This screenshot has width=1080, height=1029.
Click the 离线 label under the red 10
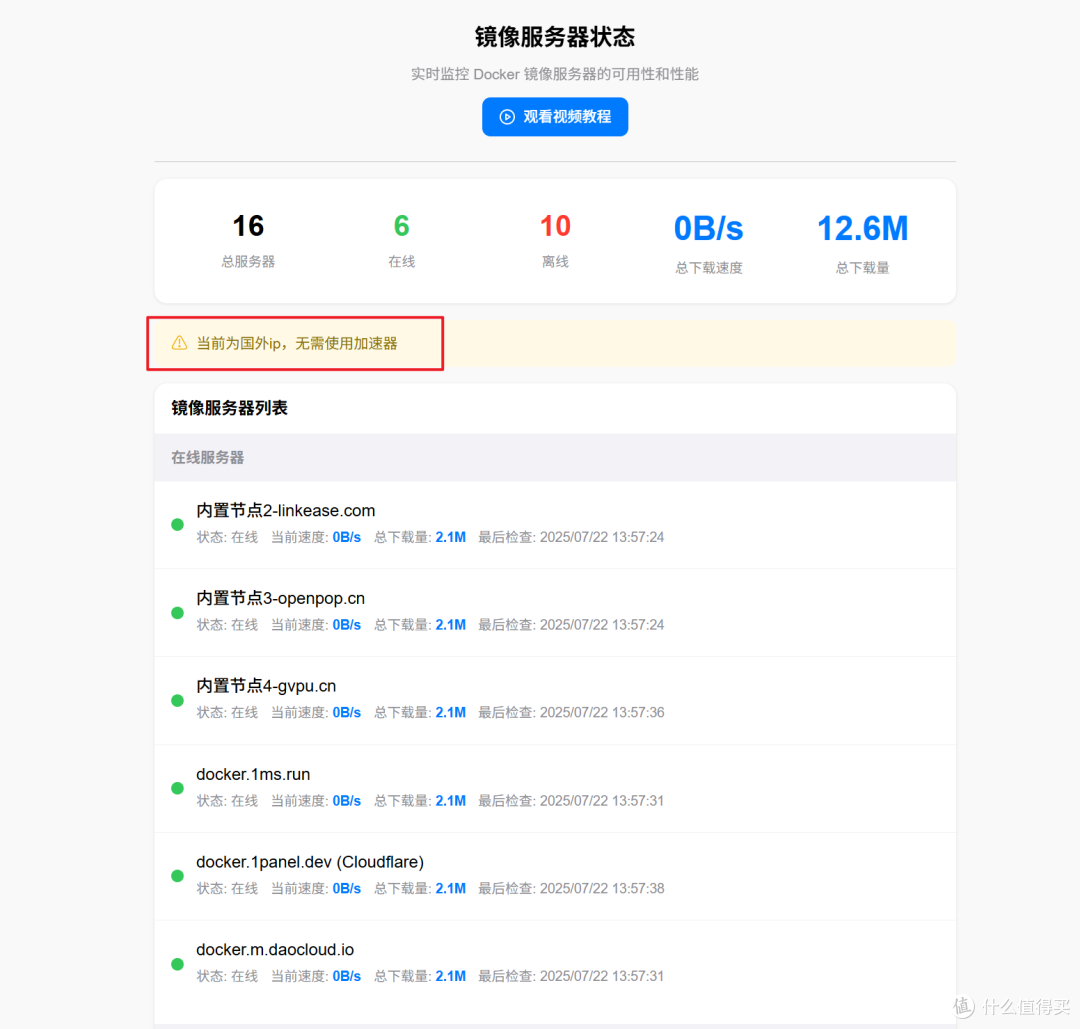pos(555,262)
